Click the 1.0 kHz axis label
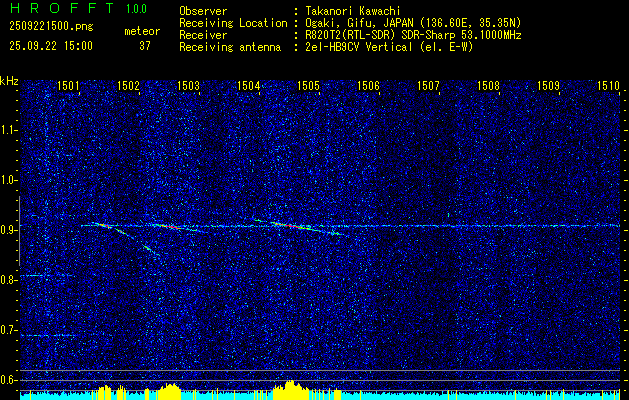 pyautogui.click(x=8, y=180)
